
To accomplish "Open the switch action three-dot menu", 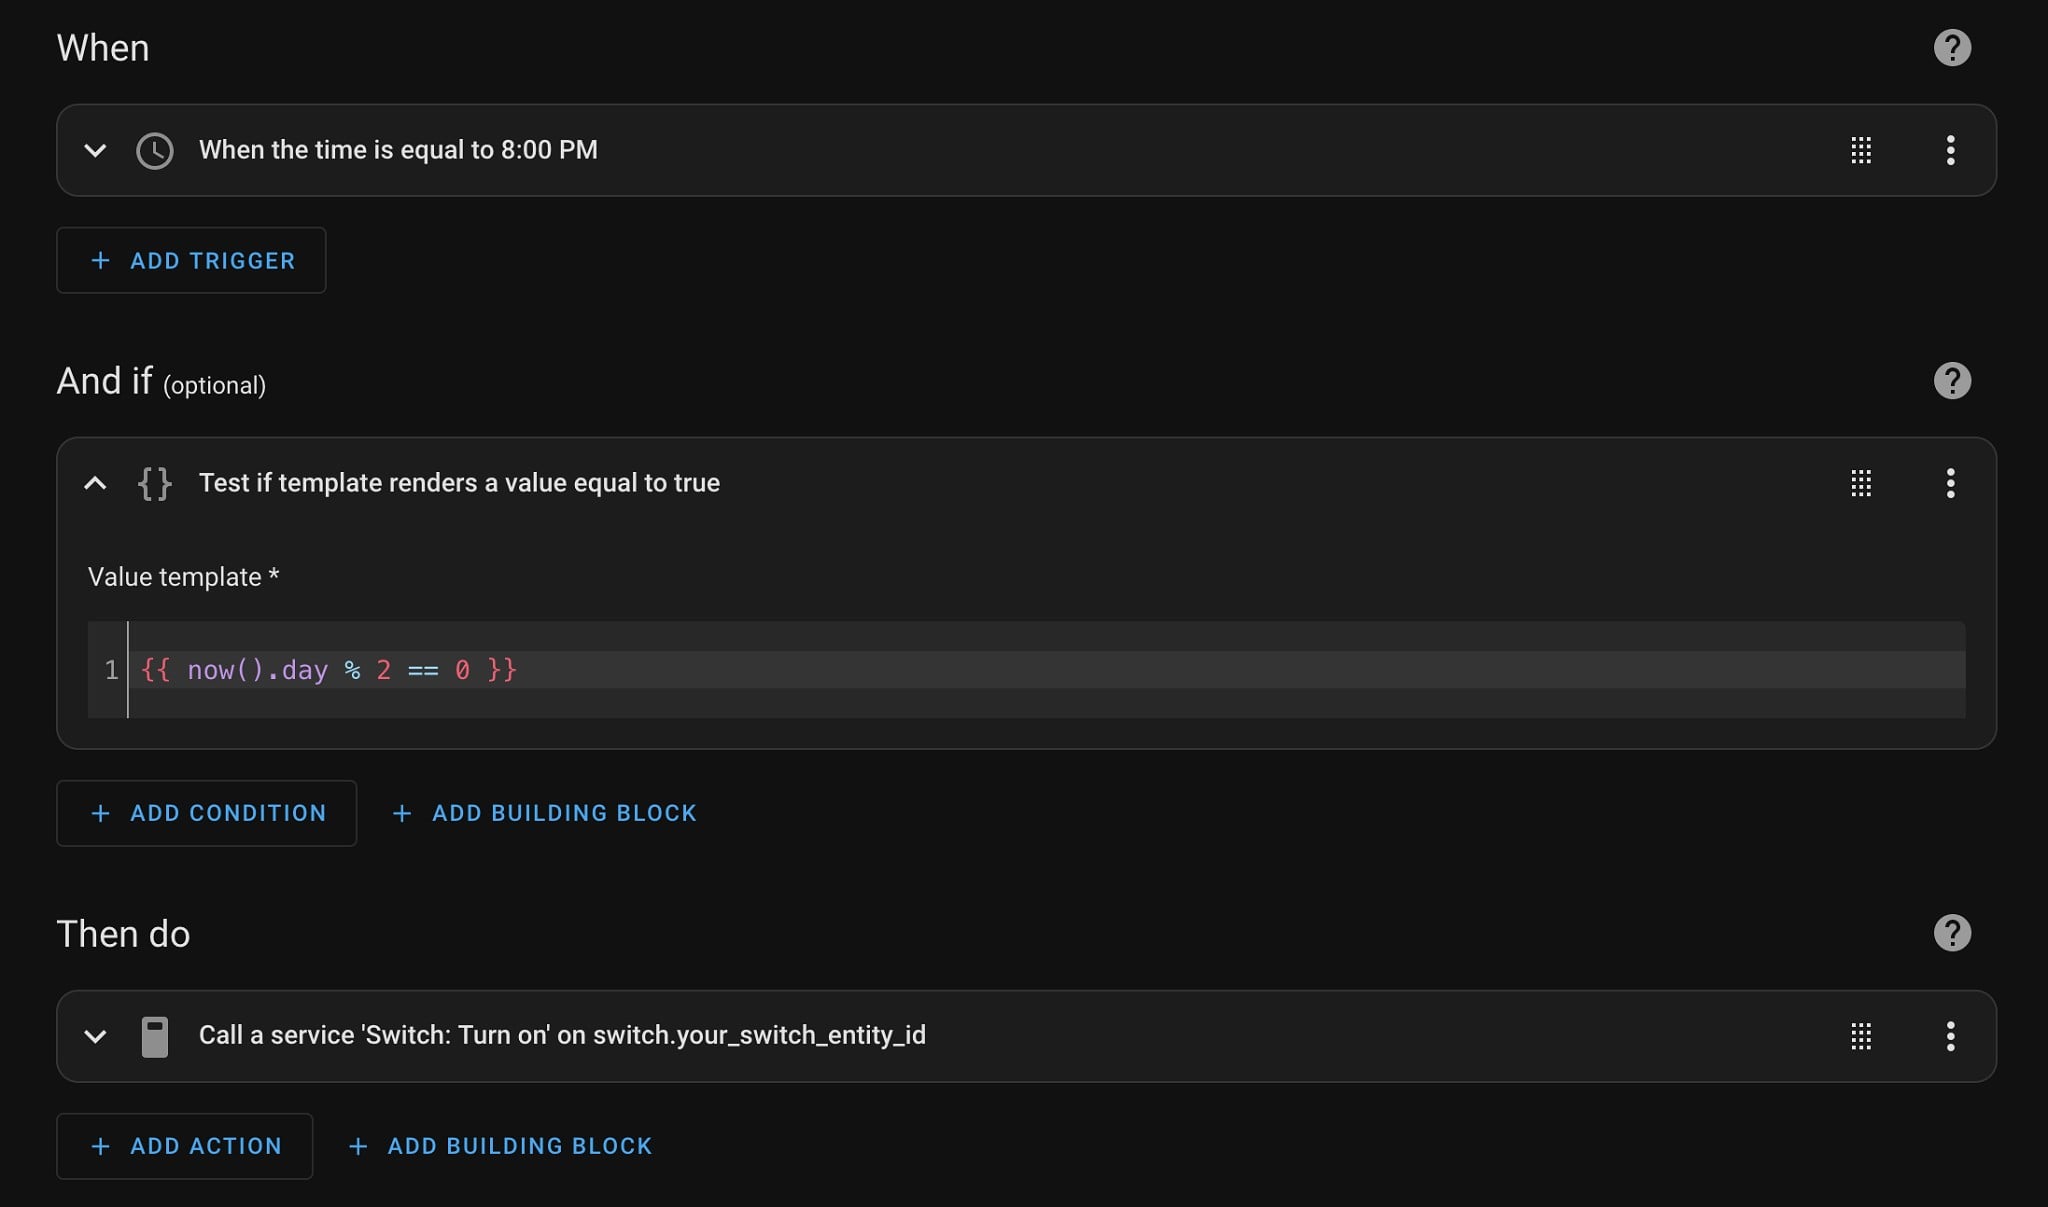I will [1950, 1036].
